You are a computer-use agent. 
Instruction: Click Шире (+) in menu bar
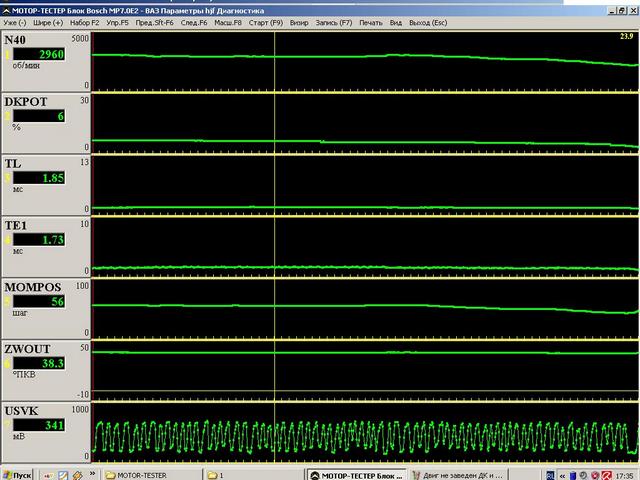pos(47,22)
